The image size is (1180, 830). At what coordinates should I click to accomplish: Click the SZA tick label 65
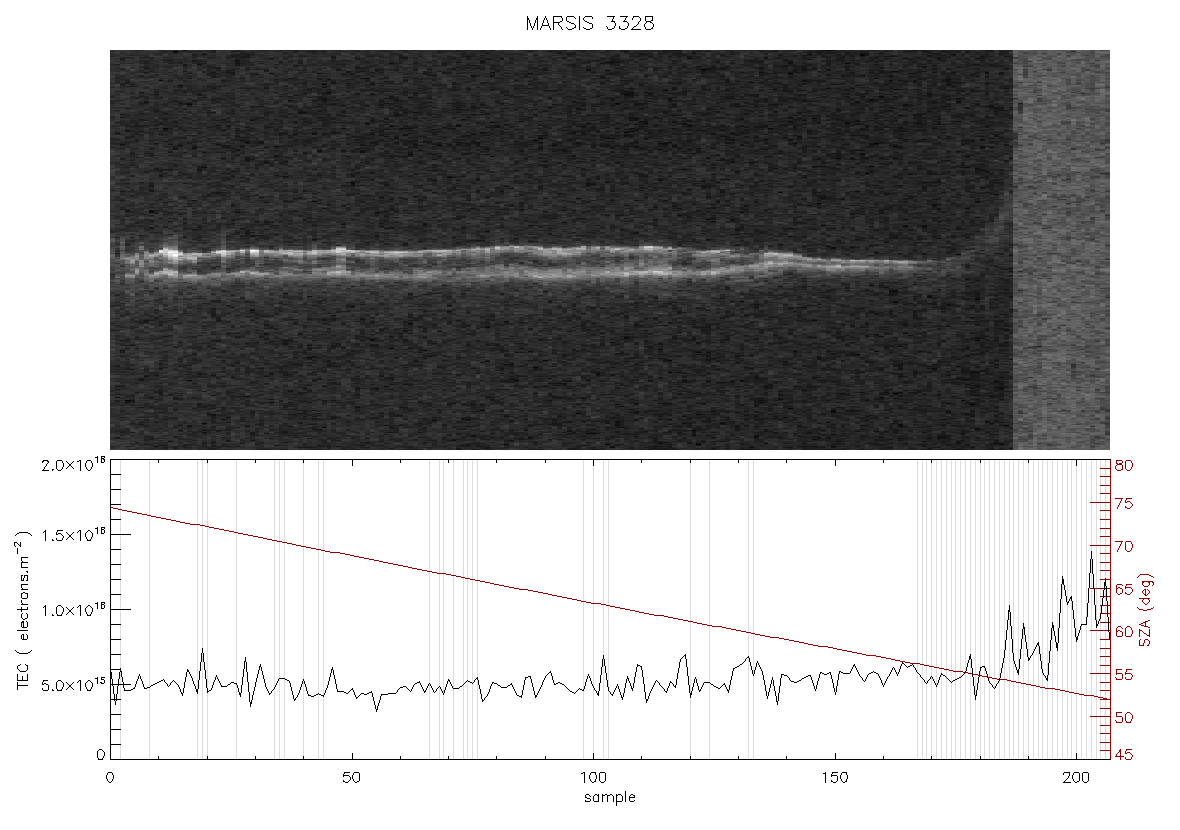[1124, 588]
